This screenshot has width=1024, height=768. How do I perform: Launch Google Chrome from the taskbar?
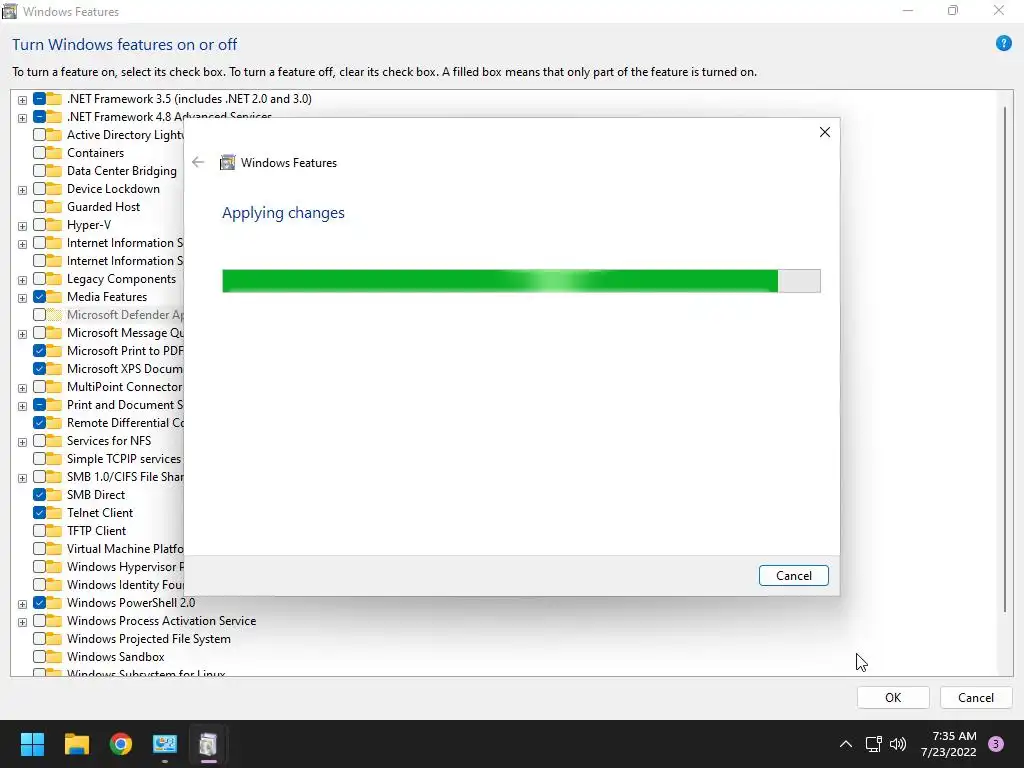click(x=121, y=744)
